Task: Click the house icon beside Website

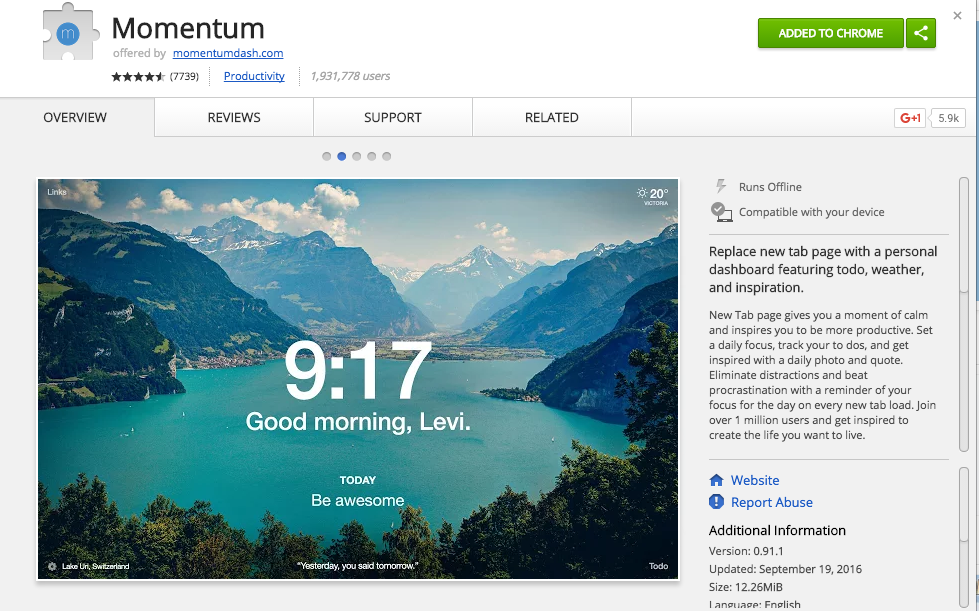Action: (716, 480)
